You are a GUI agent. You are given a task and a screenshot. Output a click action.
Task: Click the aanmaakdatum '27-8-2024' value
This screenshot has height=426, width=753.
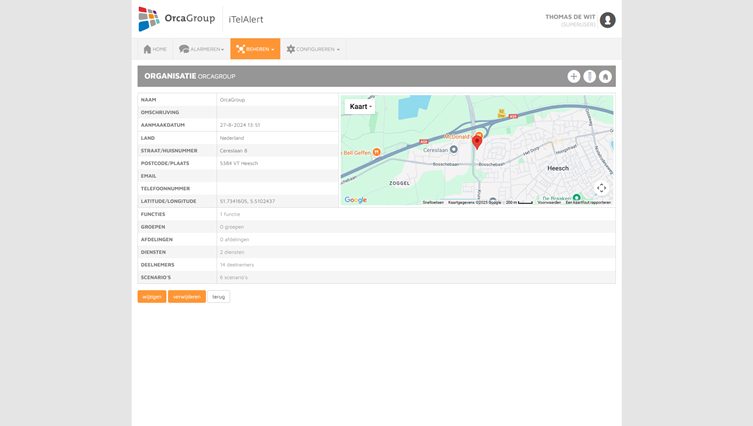240,125
